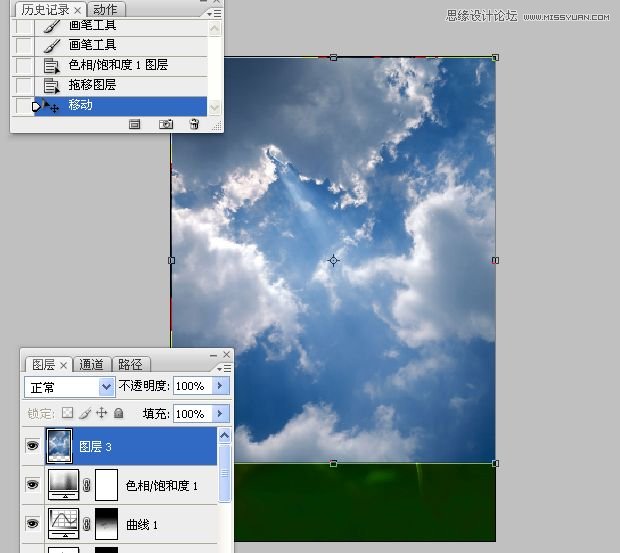Click History panel scrollbar down arrow

tap(215, 107)
